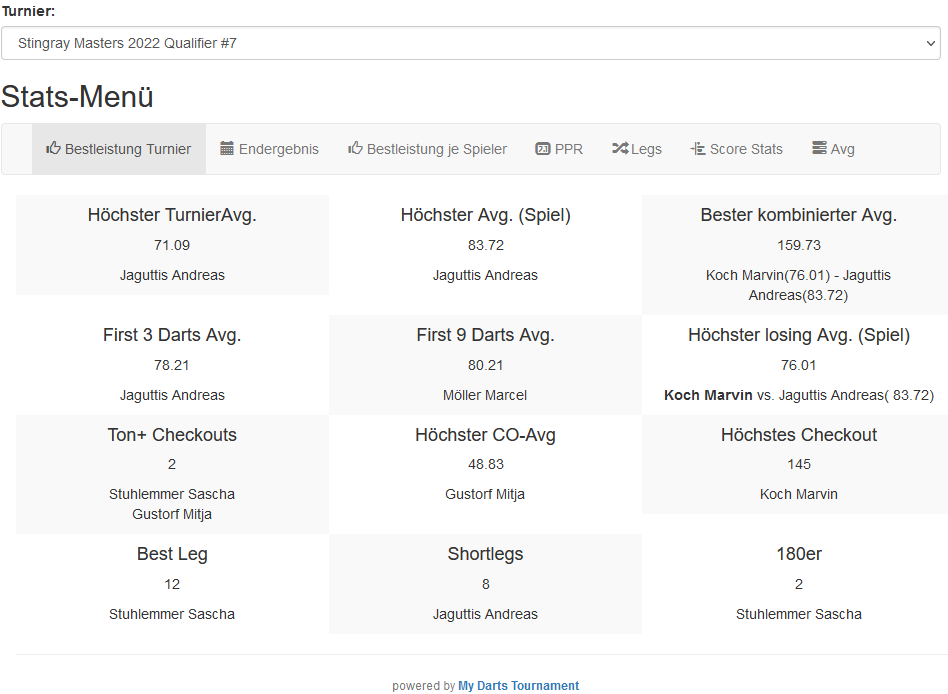This screenshot has height=694, width=948.
Task: Click the stacked bars icon beside Avg
Action: [819, 148]
